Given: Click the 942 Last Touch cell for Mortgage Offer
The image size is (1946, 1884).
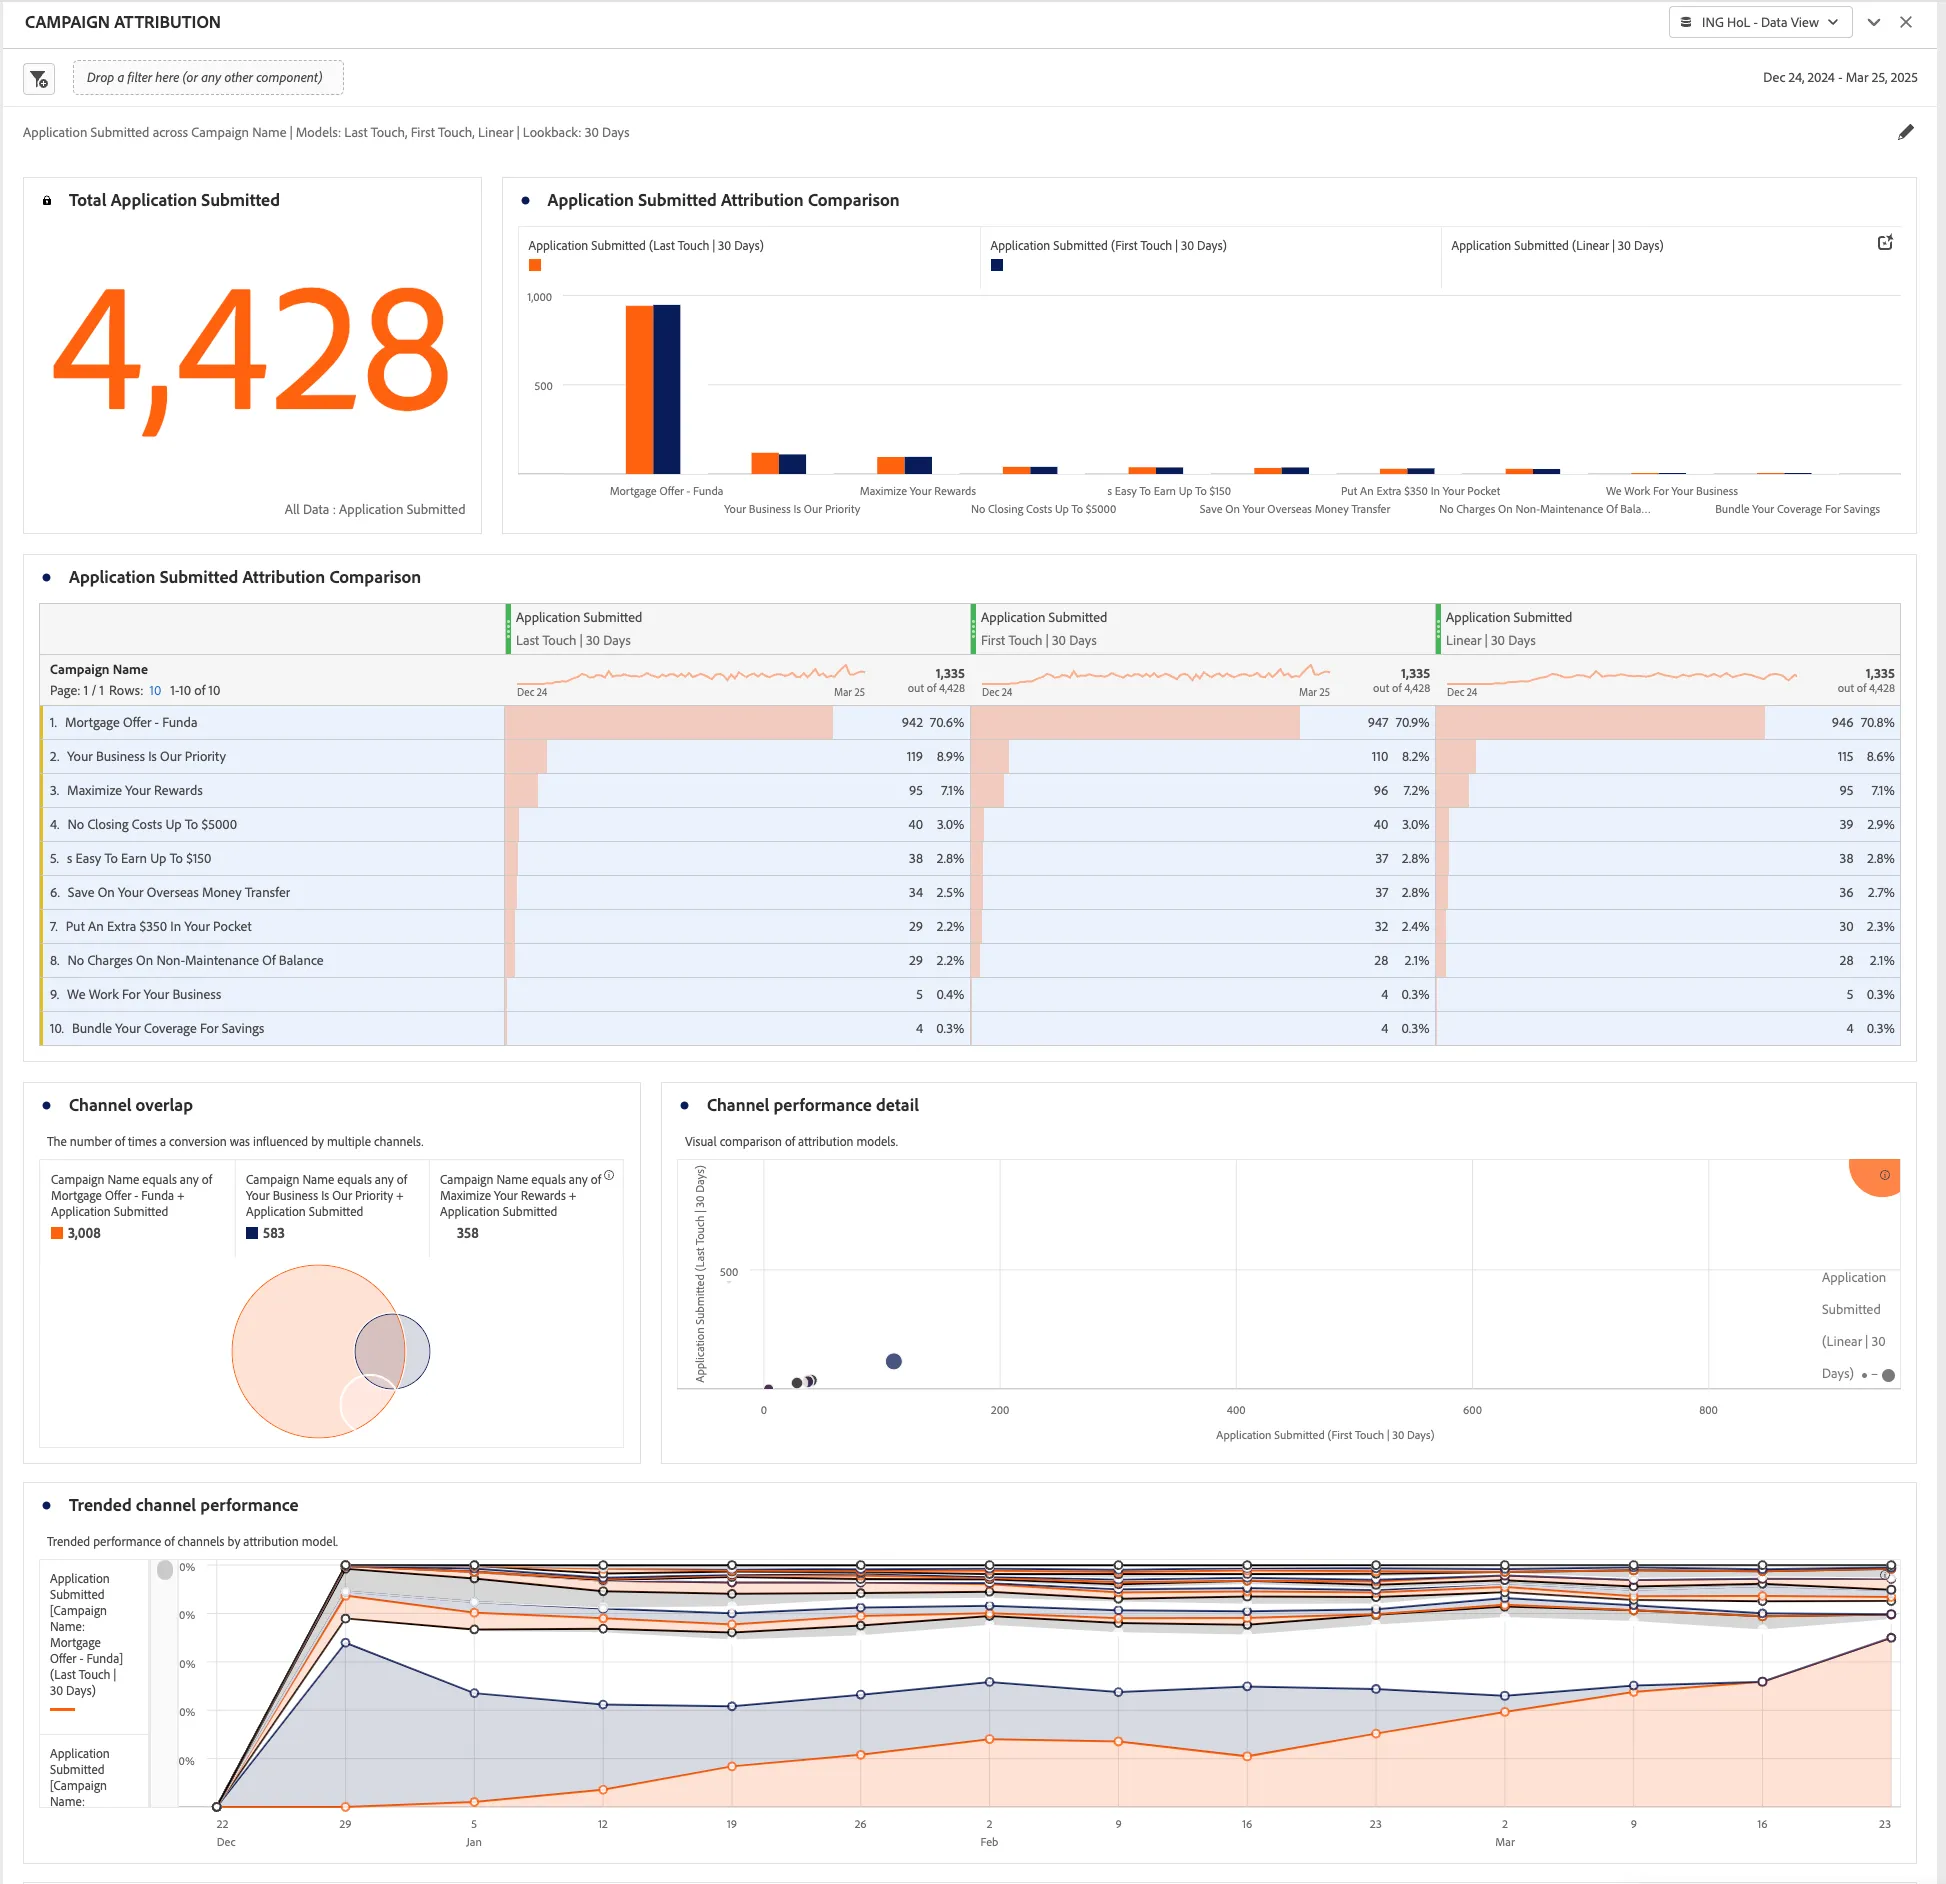Looking at the screenshot, I should tap(737, 723).
